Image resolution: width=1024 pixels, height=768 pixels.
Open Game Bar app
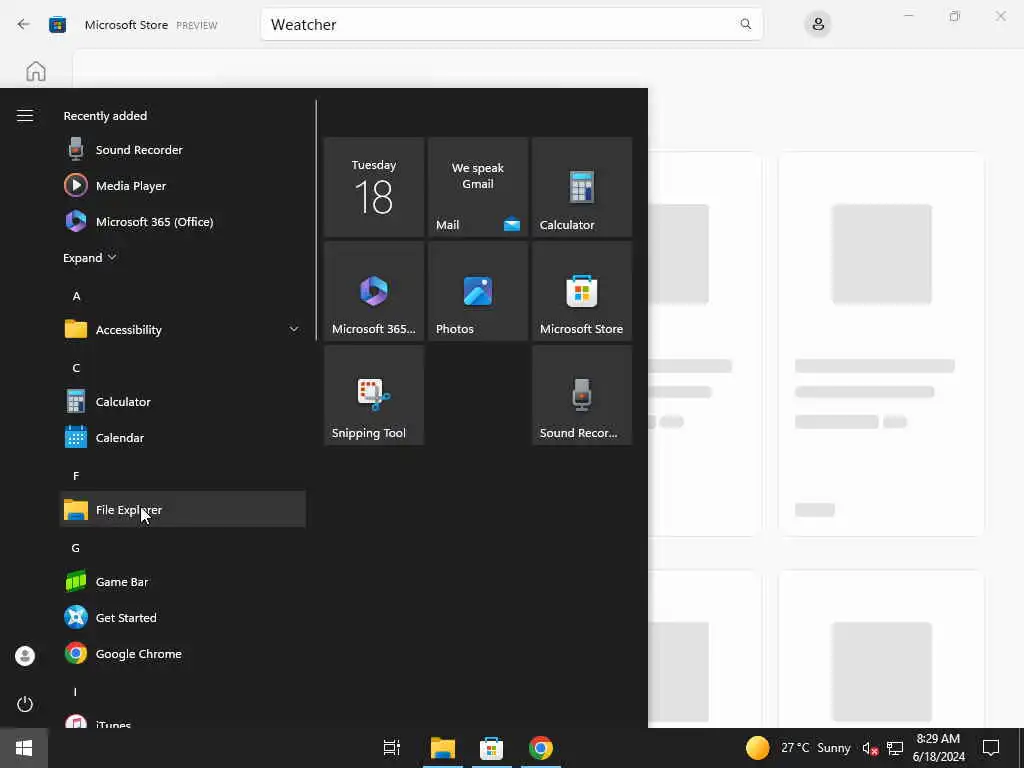click(183, 581)
